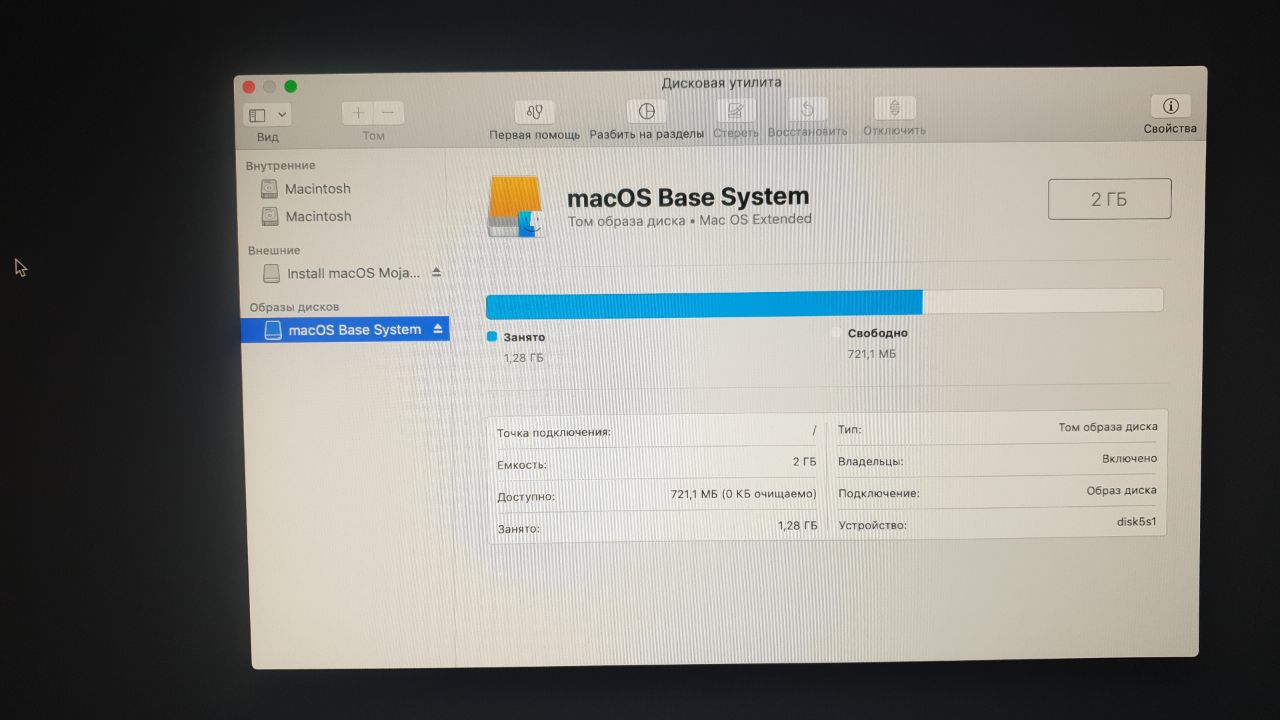The height and width of the screenshot is (720, 1280).
Task: Open the View sidebar layout button
Action: click(x=258, y=115)
